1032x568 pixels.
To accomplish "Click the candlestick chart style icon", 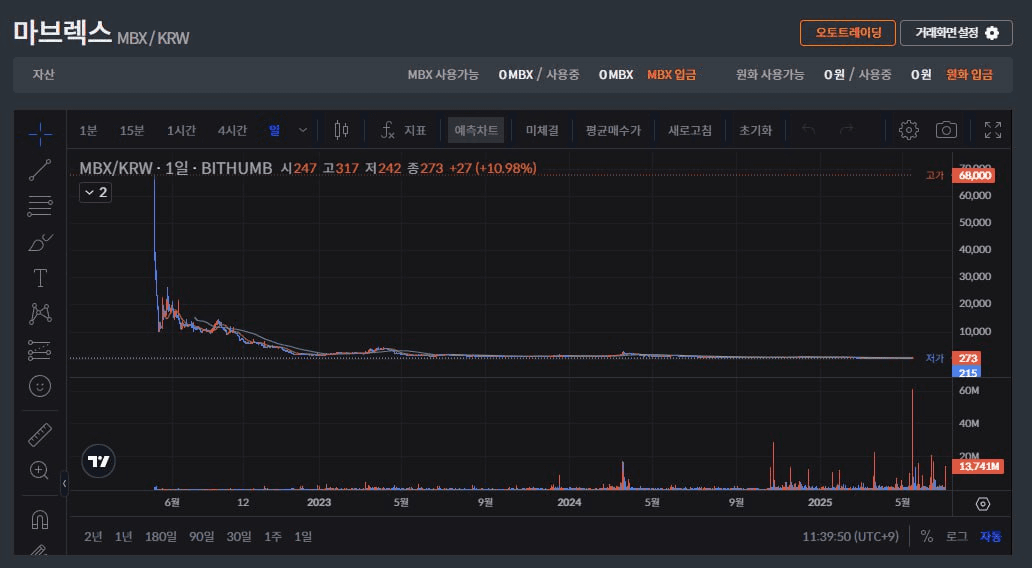I will point(341,130).
